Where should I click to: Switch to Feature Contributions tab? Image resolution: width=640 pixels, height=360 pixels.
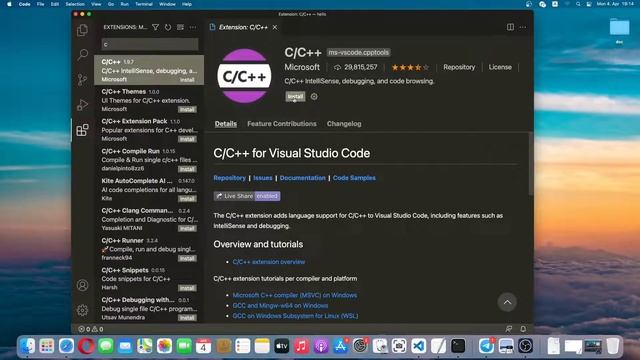point(282,124)
